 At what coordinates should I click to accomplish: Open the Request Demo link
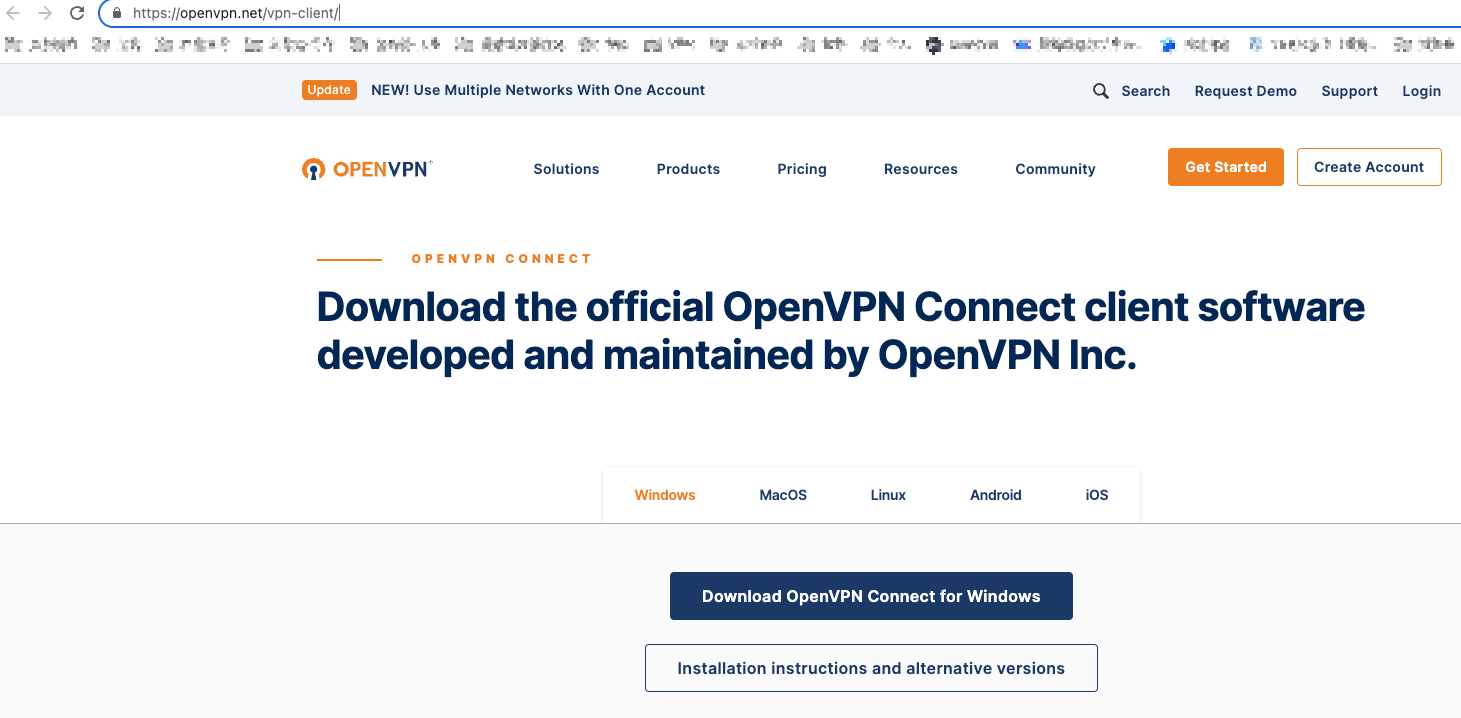pos(1245,91)
